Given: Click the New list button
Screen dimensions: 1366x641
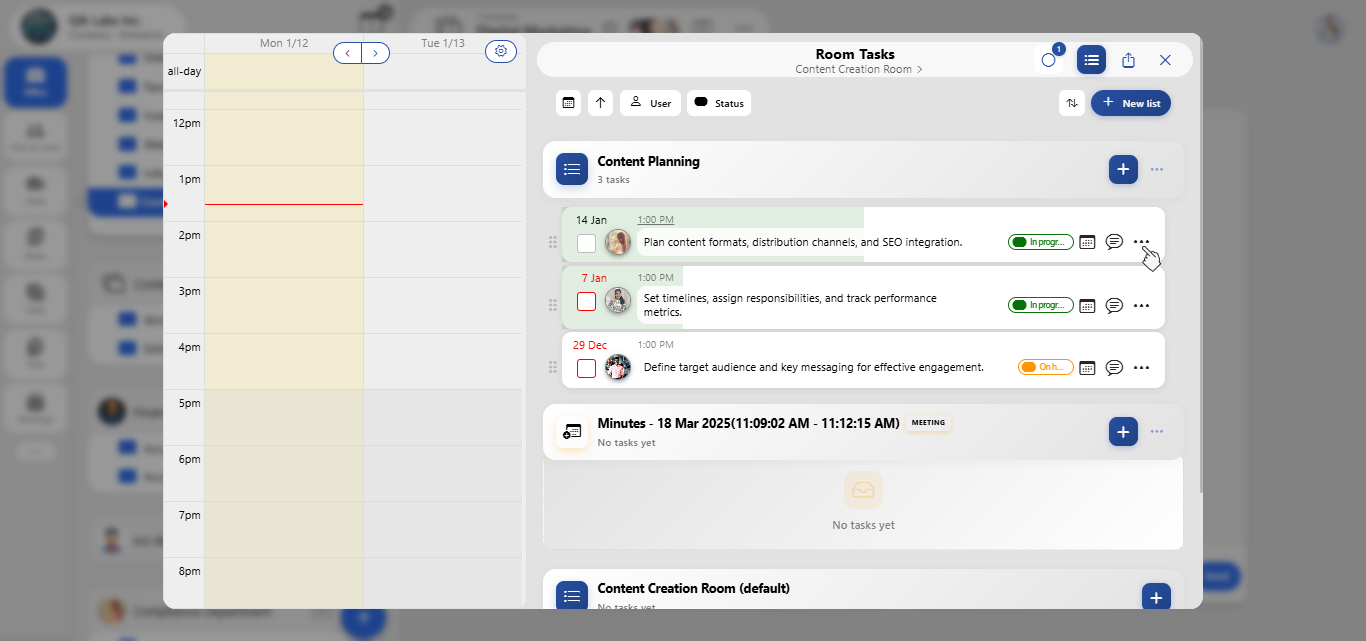Looking at the screenshot, I should pyautogui.click(x=1131, y=103).
